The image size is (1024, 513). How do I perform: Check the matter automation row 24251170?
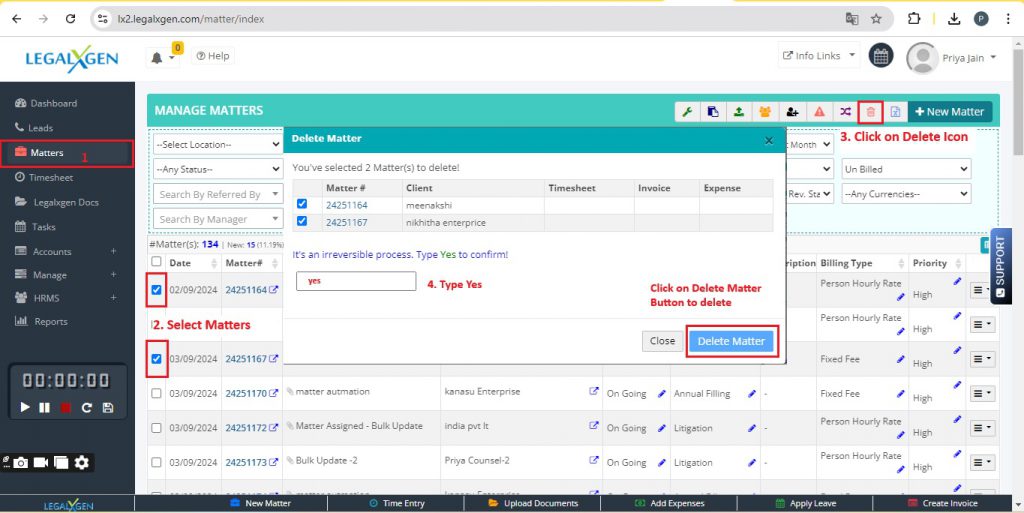pyautogui.click(x=156, y=394)
